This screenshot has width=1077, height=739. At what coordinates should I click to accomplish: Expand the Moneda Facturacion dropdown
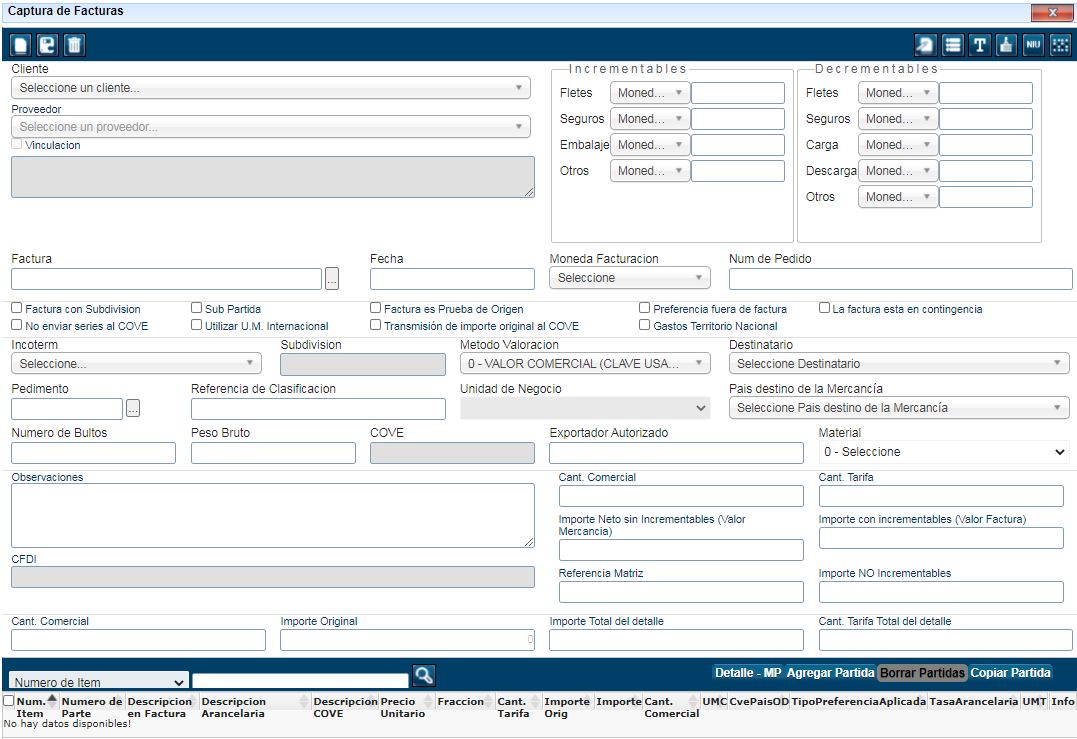tap(629, 278)
